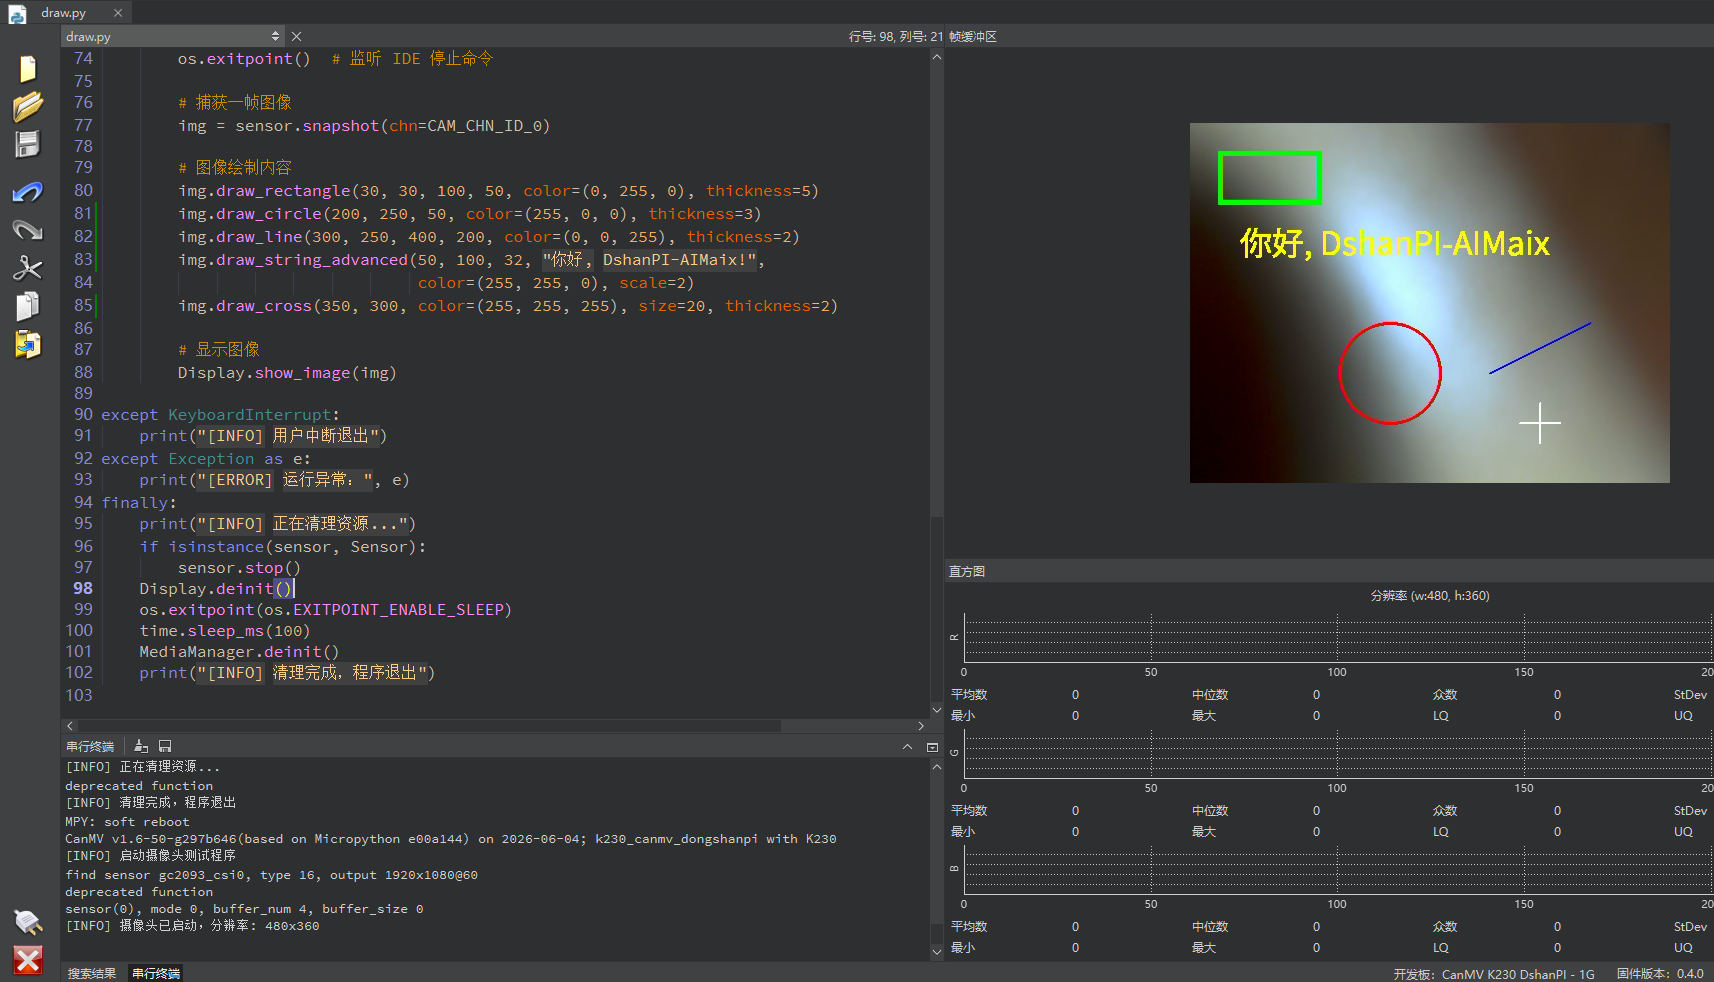Create a new file with the sidebar icon
Image resolution: width=1714 pixels, height=982 pixels.
pos(28,68)
